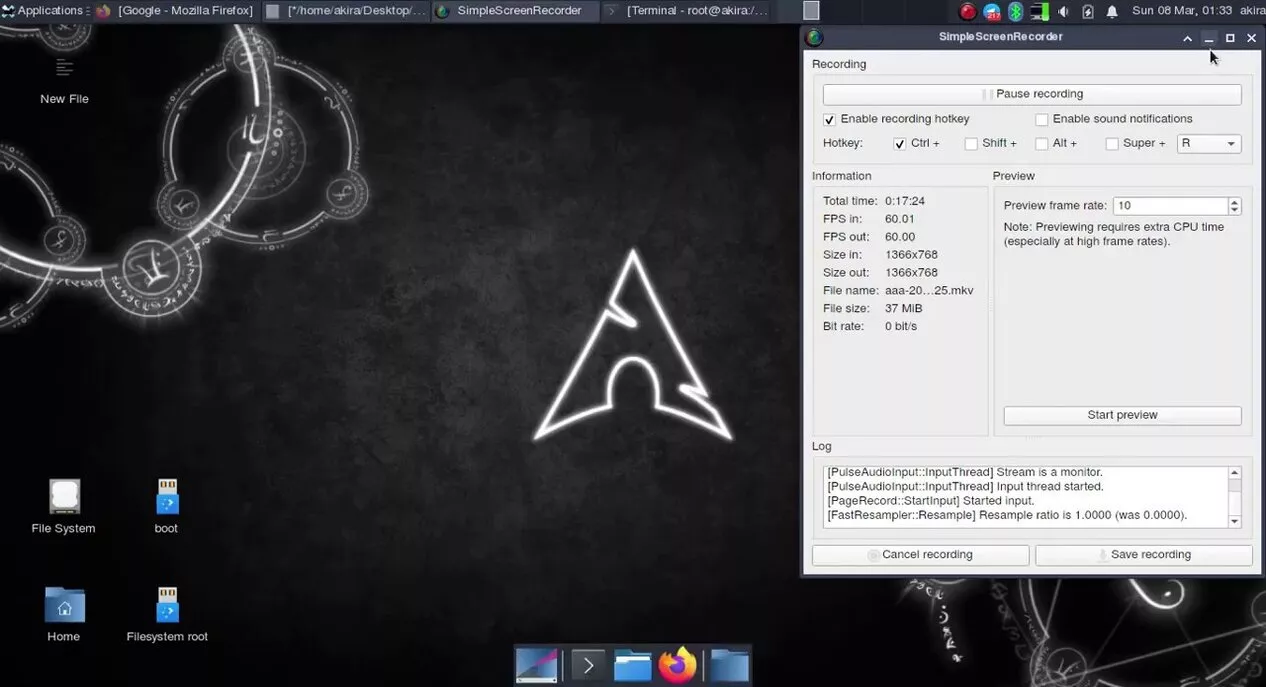Open the notifications bell icon
The image size is (1266, 687).
tap(1112, 11)
